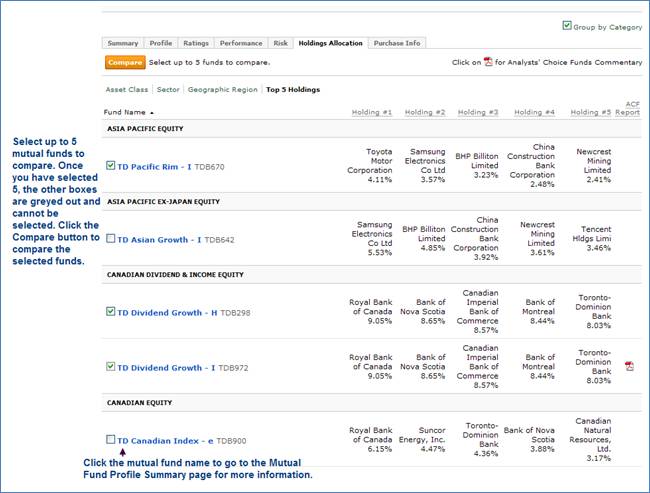Click the CANADIAN EQUITY category heading
This screenshot has width=650, height=493.
pos(139,403)
